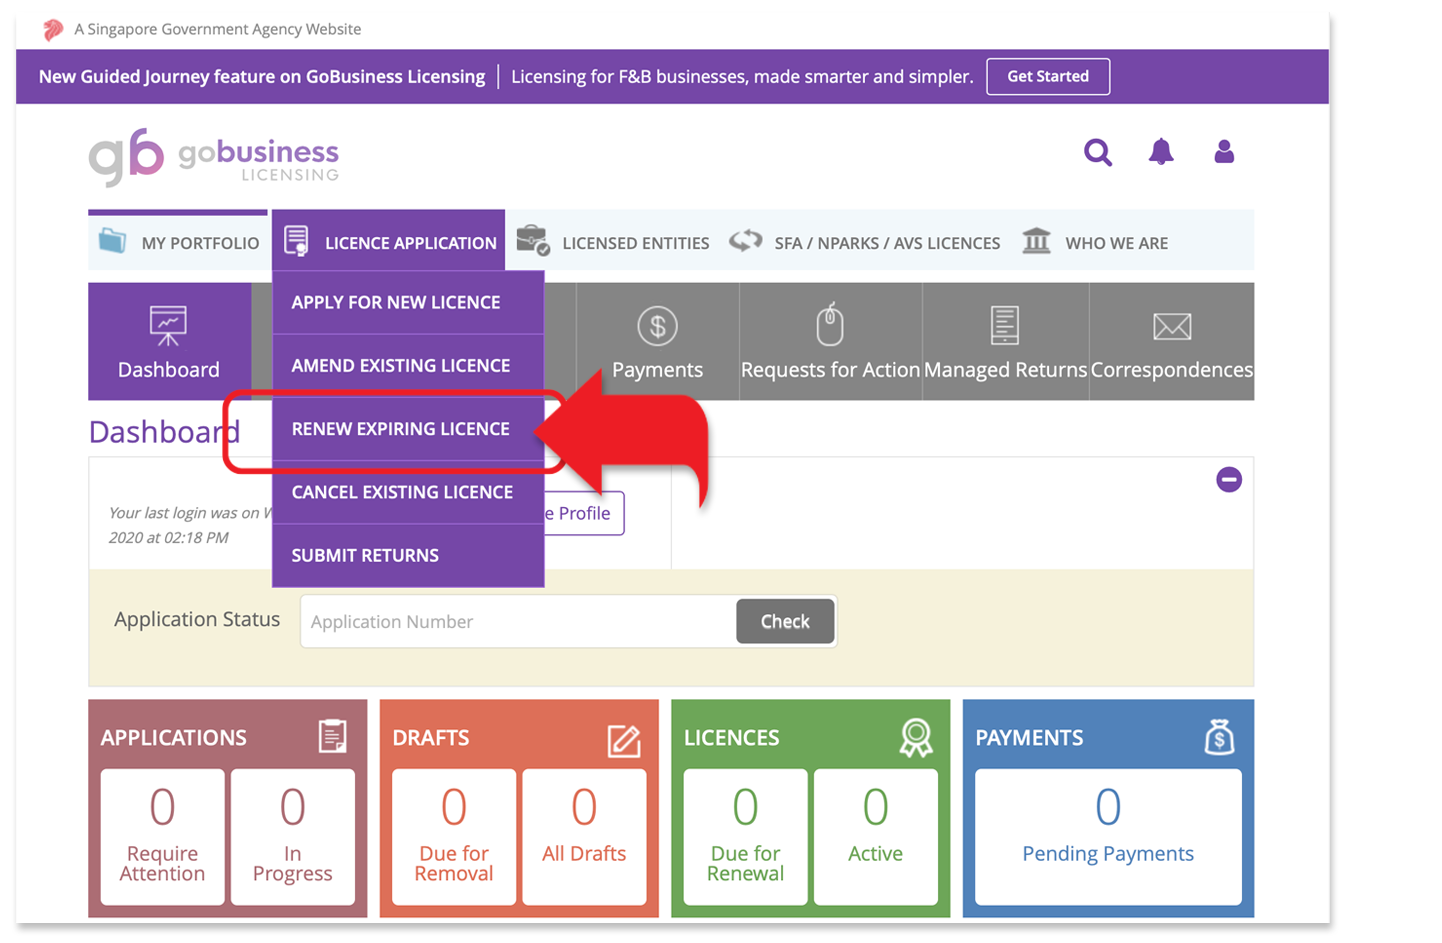The height and width of the screenshot is (943, 1442).
Task: Switch to Correspondences tab
Action: tap(1172, 342)
